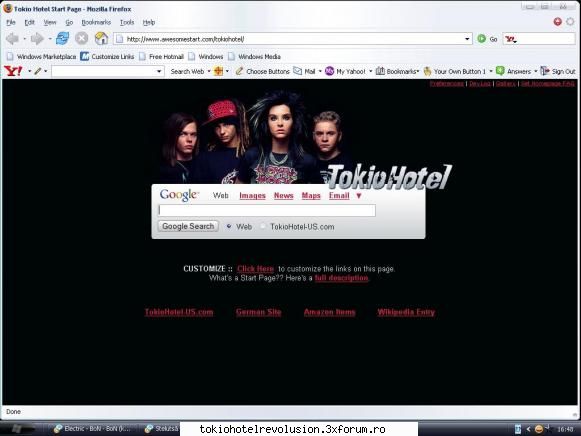This screenshot has height=436, width=581.
Task: Open the File menu
Action: 11,22
